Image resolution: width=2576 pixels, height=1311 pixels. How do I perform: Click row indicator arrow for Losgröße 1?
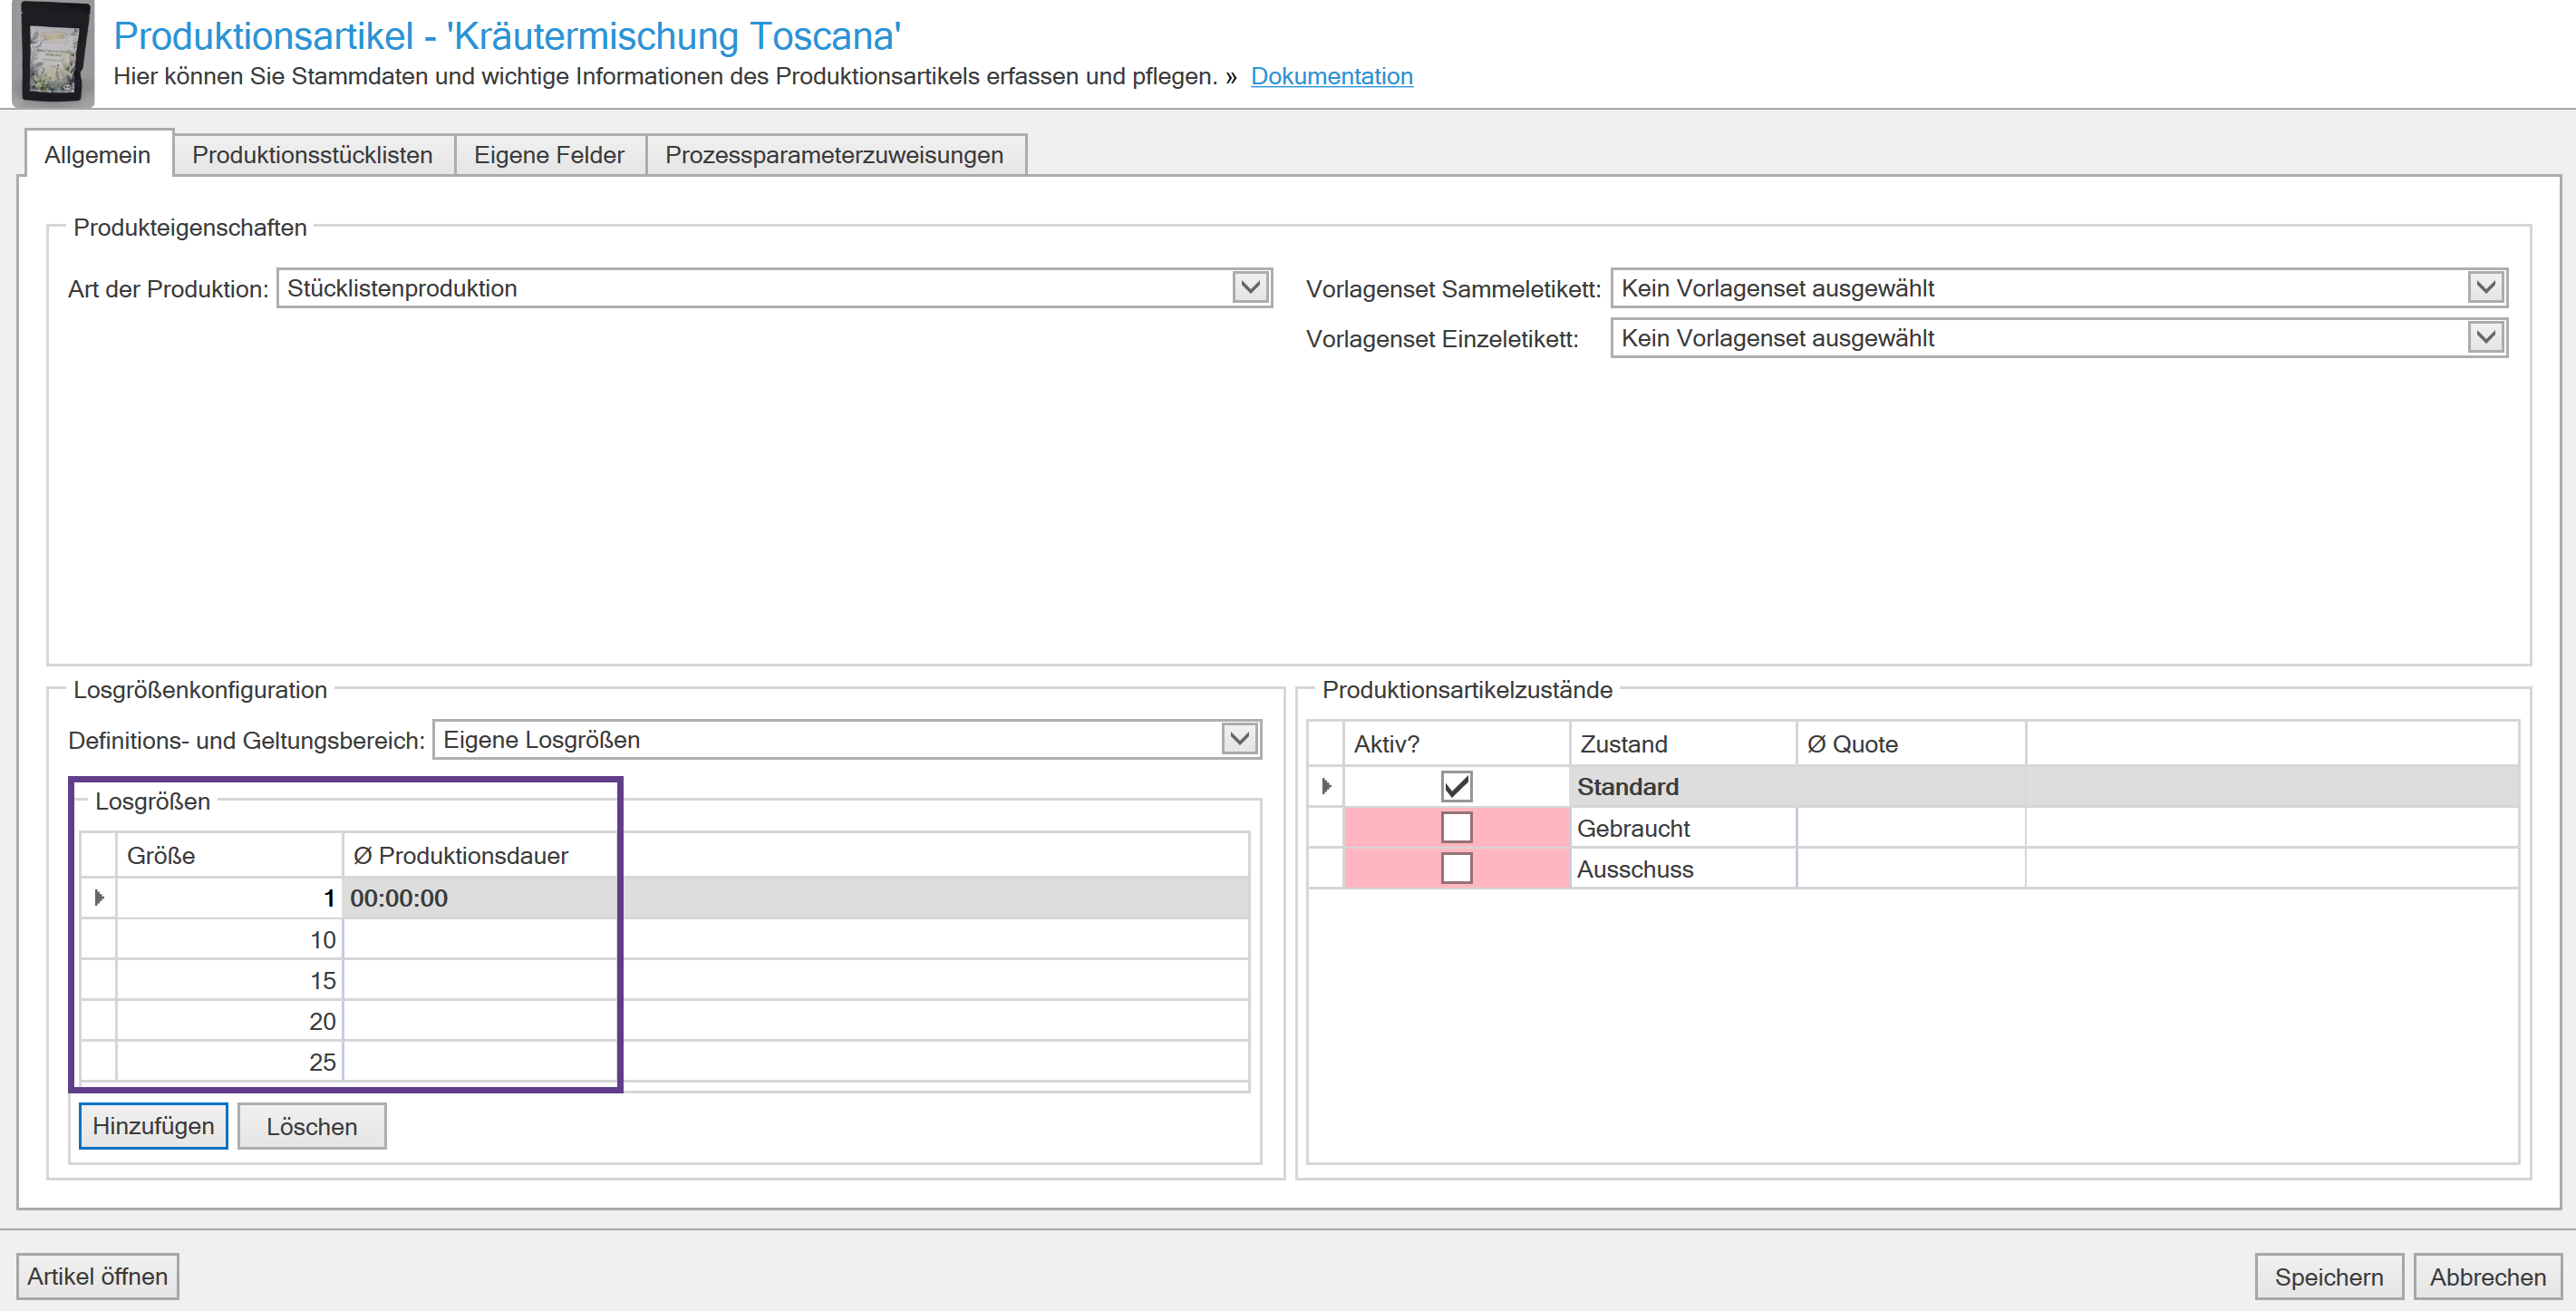(98, 898)
